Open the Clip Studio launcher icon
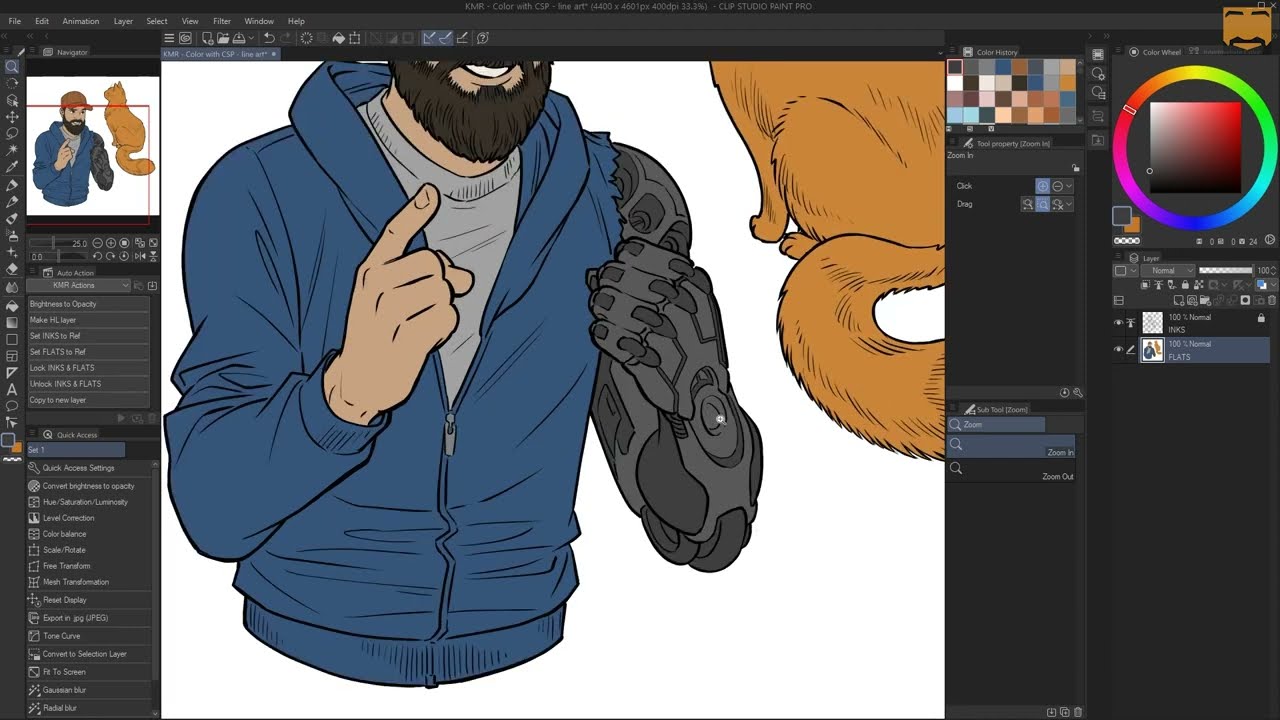The width and height of the screenshot is (1280, 720). [185, 38]
